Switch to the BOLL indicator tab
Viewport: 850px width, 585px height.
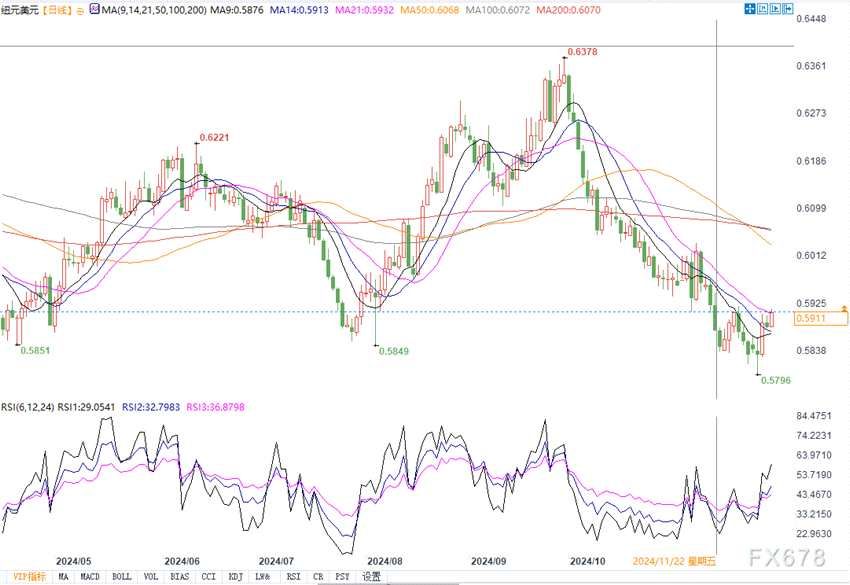point(121,577)
